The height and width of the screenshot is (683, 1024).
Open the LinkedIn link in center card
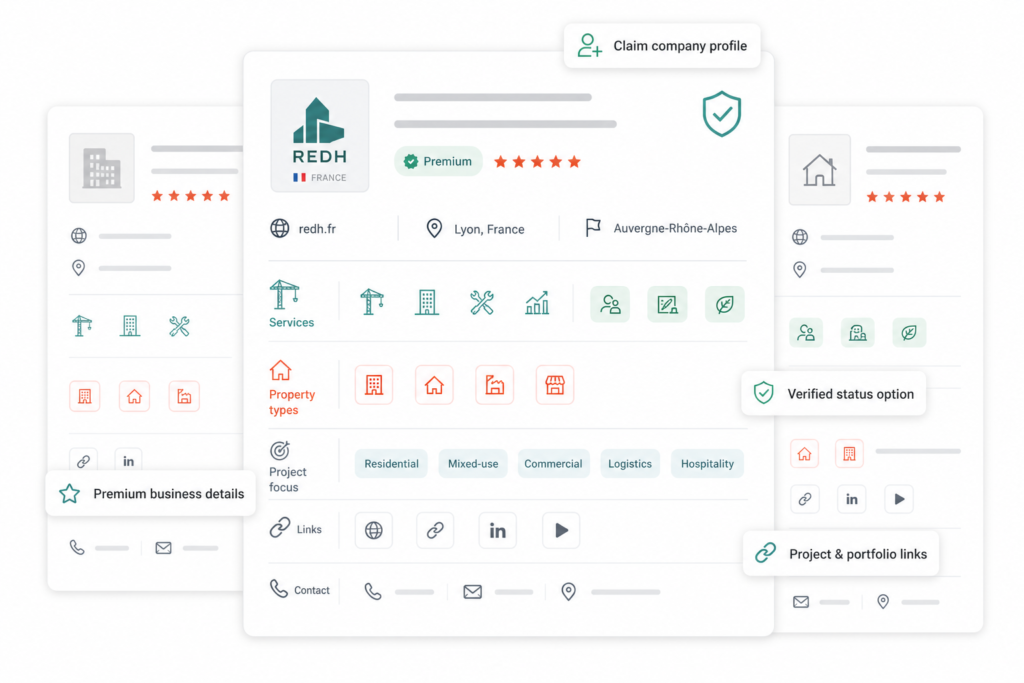click(x=498, y=530)
